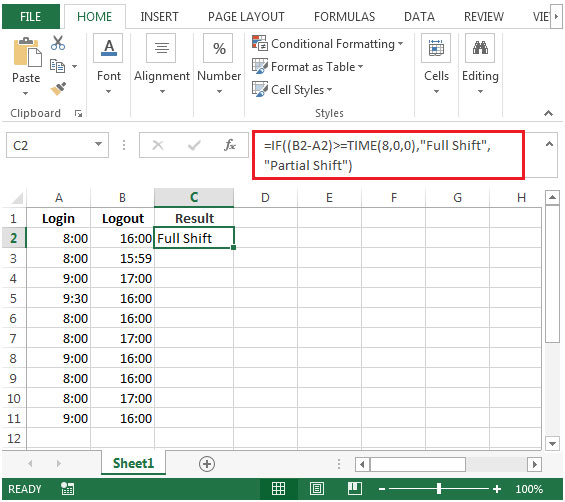Toggle Page Break Preview view button
Image resolution: width=565 pixels, height=502 pixels.
[x=355, y=489]
